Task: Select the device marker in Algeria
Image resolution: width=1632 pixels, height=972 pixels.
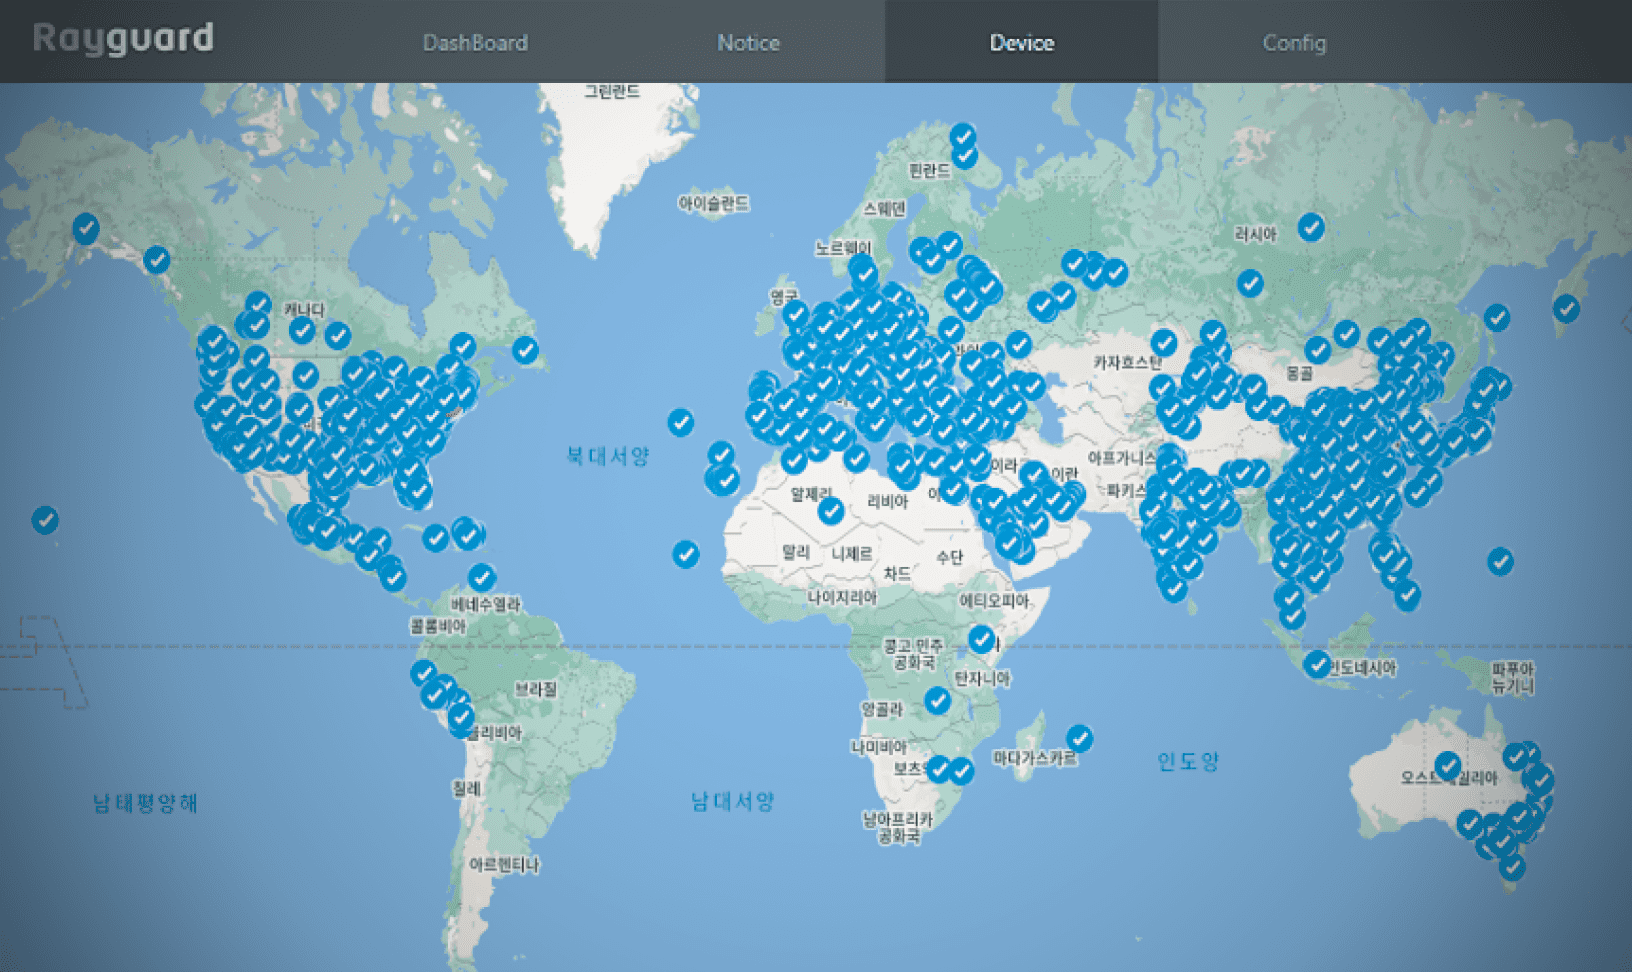Action: coord(830,511)
